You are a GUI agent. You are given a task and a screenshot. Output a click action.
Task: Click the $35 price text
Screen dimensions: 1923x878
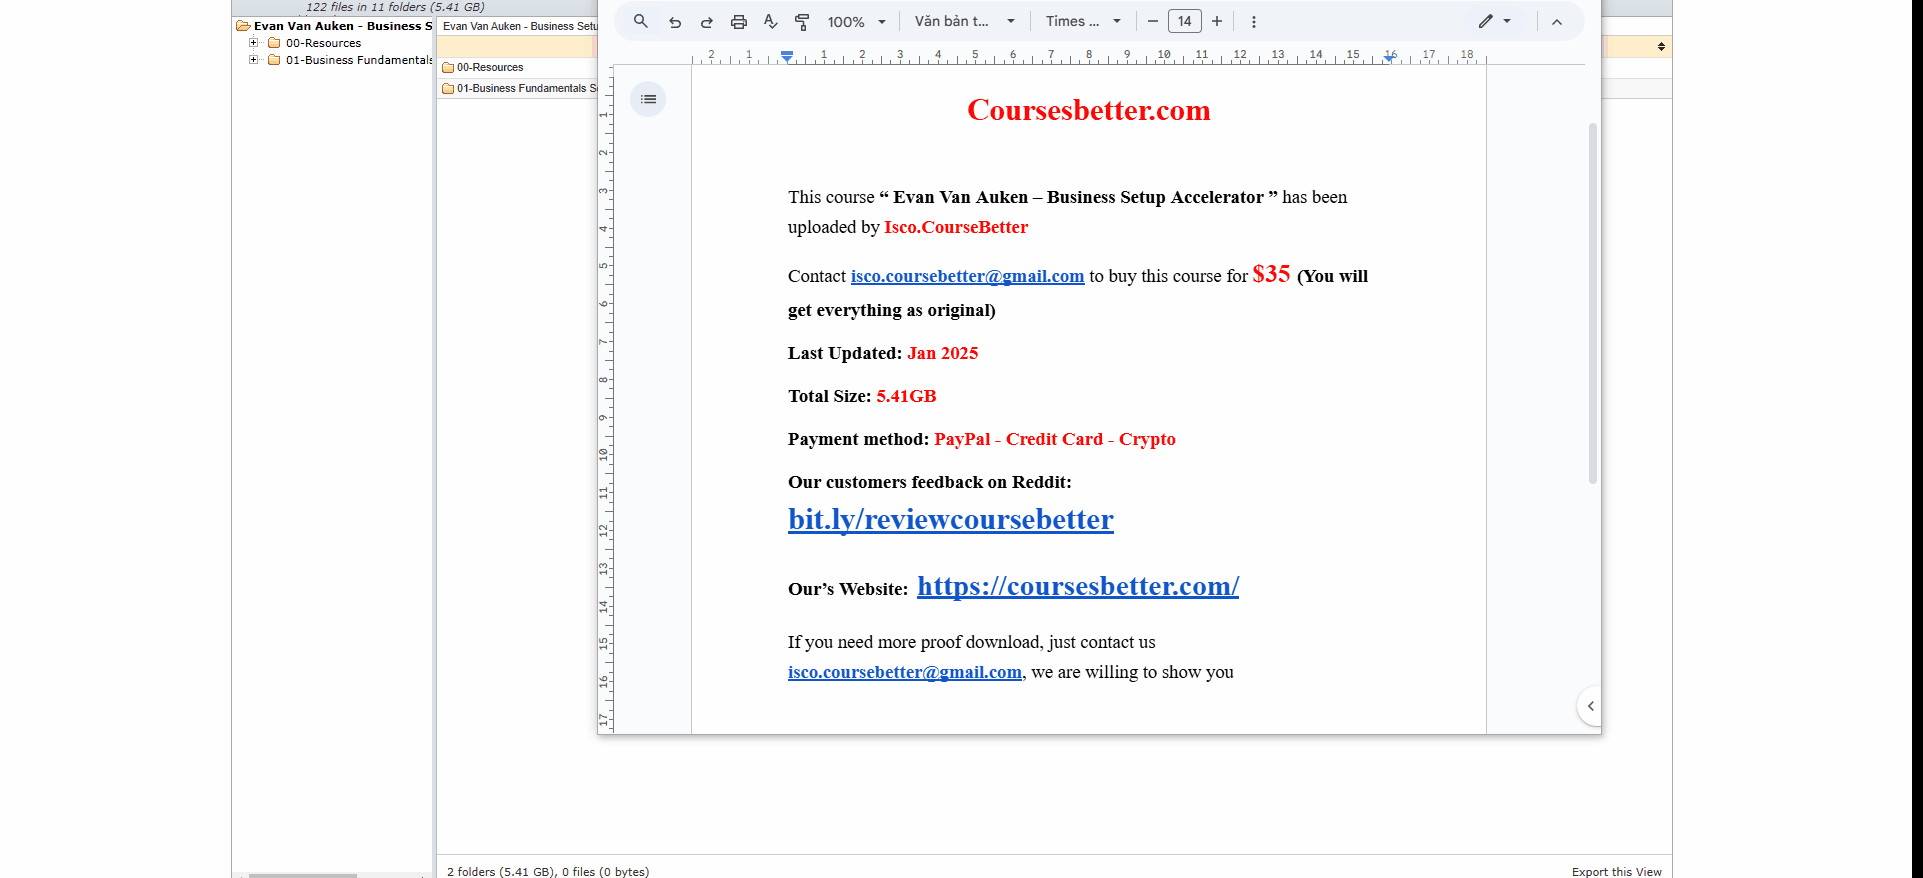tap(1271, 274)
